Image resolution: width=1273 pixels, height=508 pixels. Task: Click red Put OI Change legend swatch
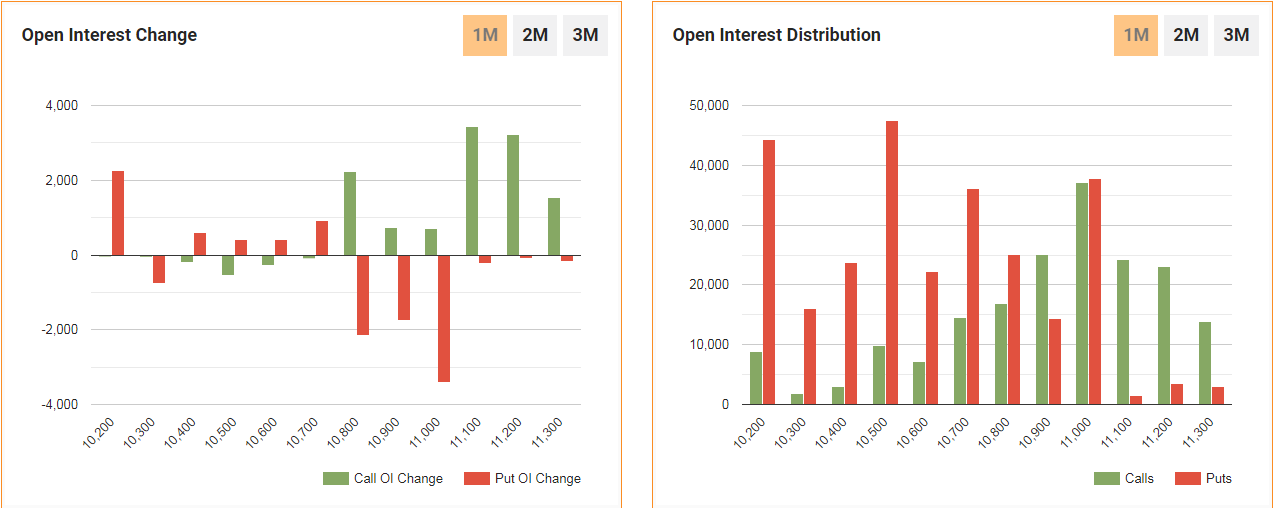[x=476, y=479]
